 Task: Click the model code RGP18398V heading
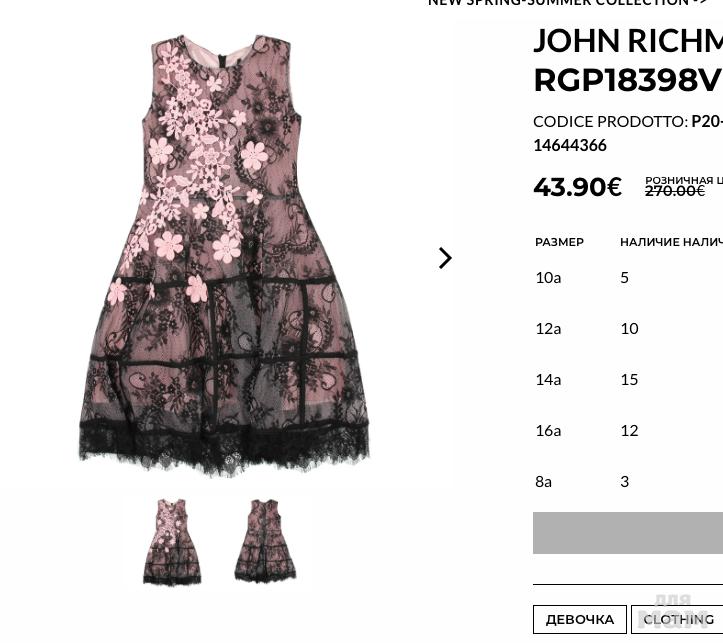point(627,80)
